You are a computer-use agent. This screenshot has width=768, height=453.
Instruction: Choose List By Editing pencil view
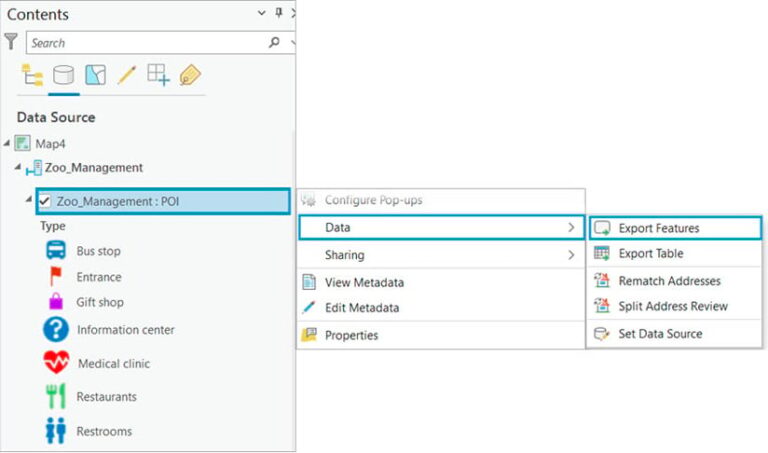pos(127,75)
